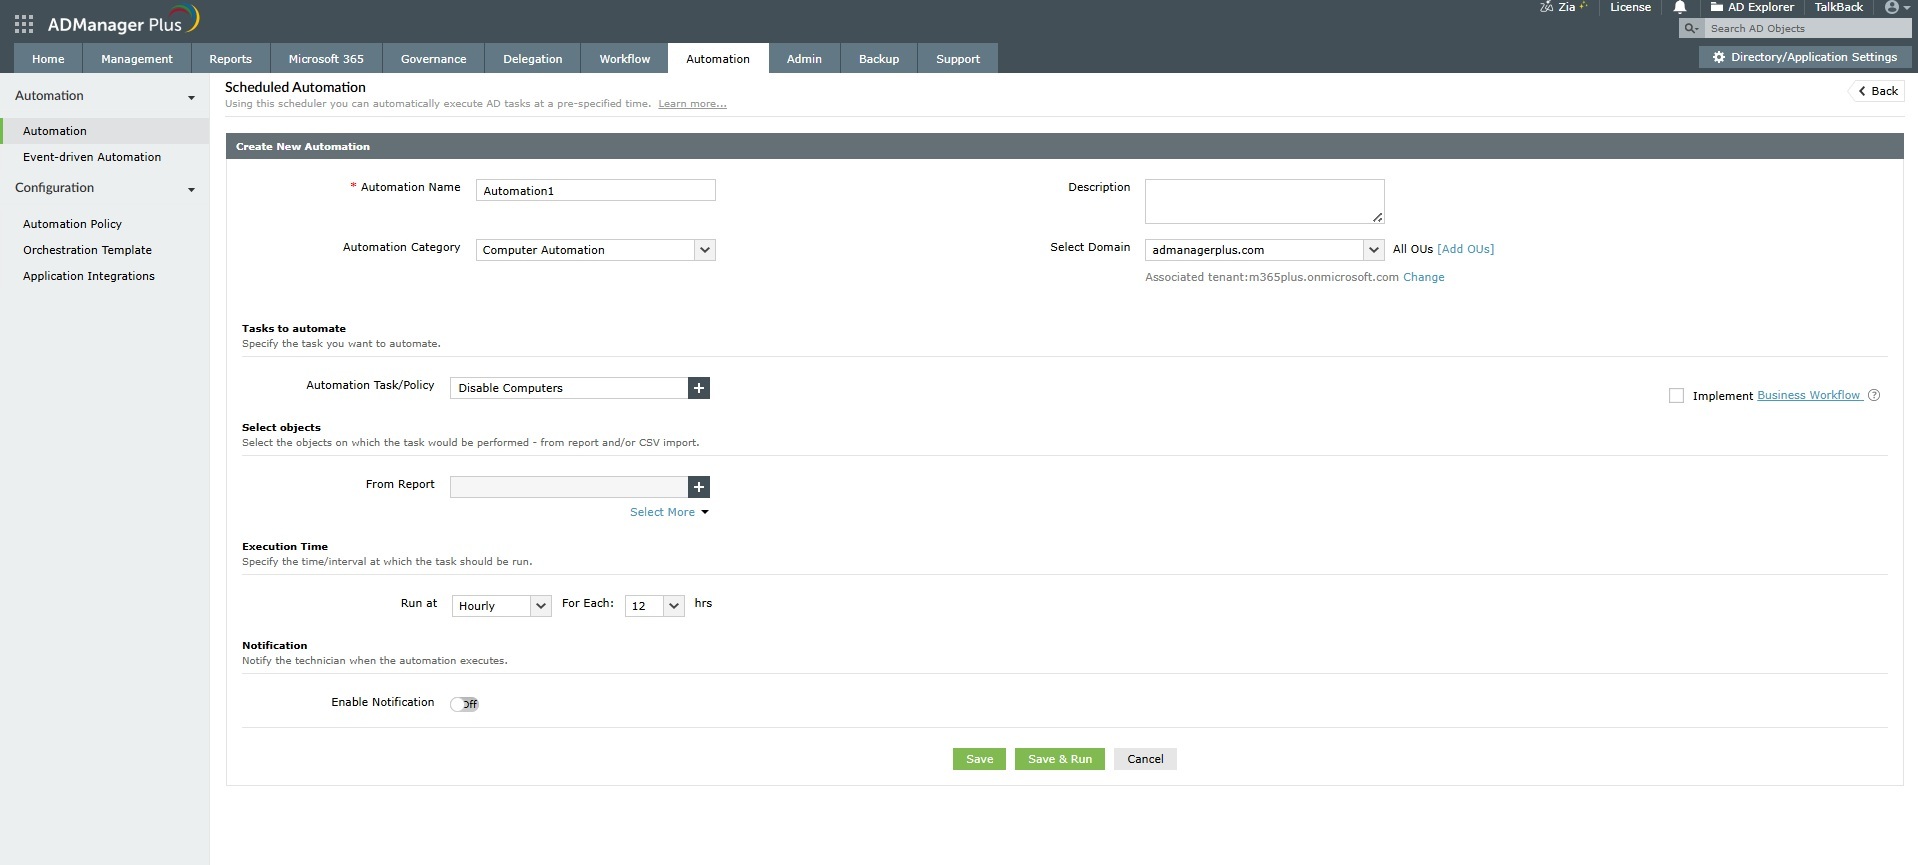Click the Save & Run button
The height and width of the screenshot is (865, 1918).
1060,759
